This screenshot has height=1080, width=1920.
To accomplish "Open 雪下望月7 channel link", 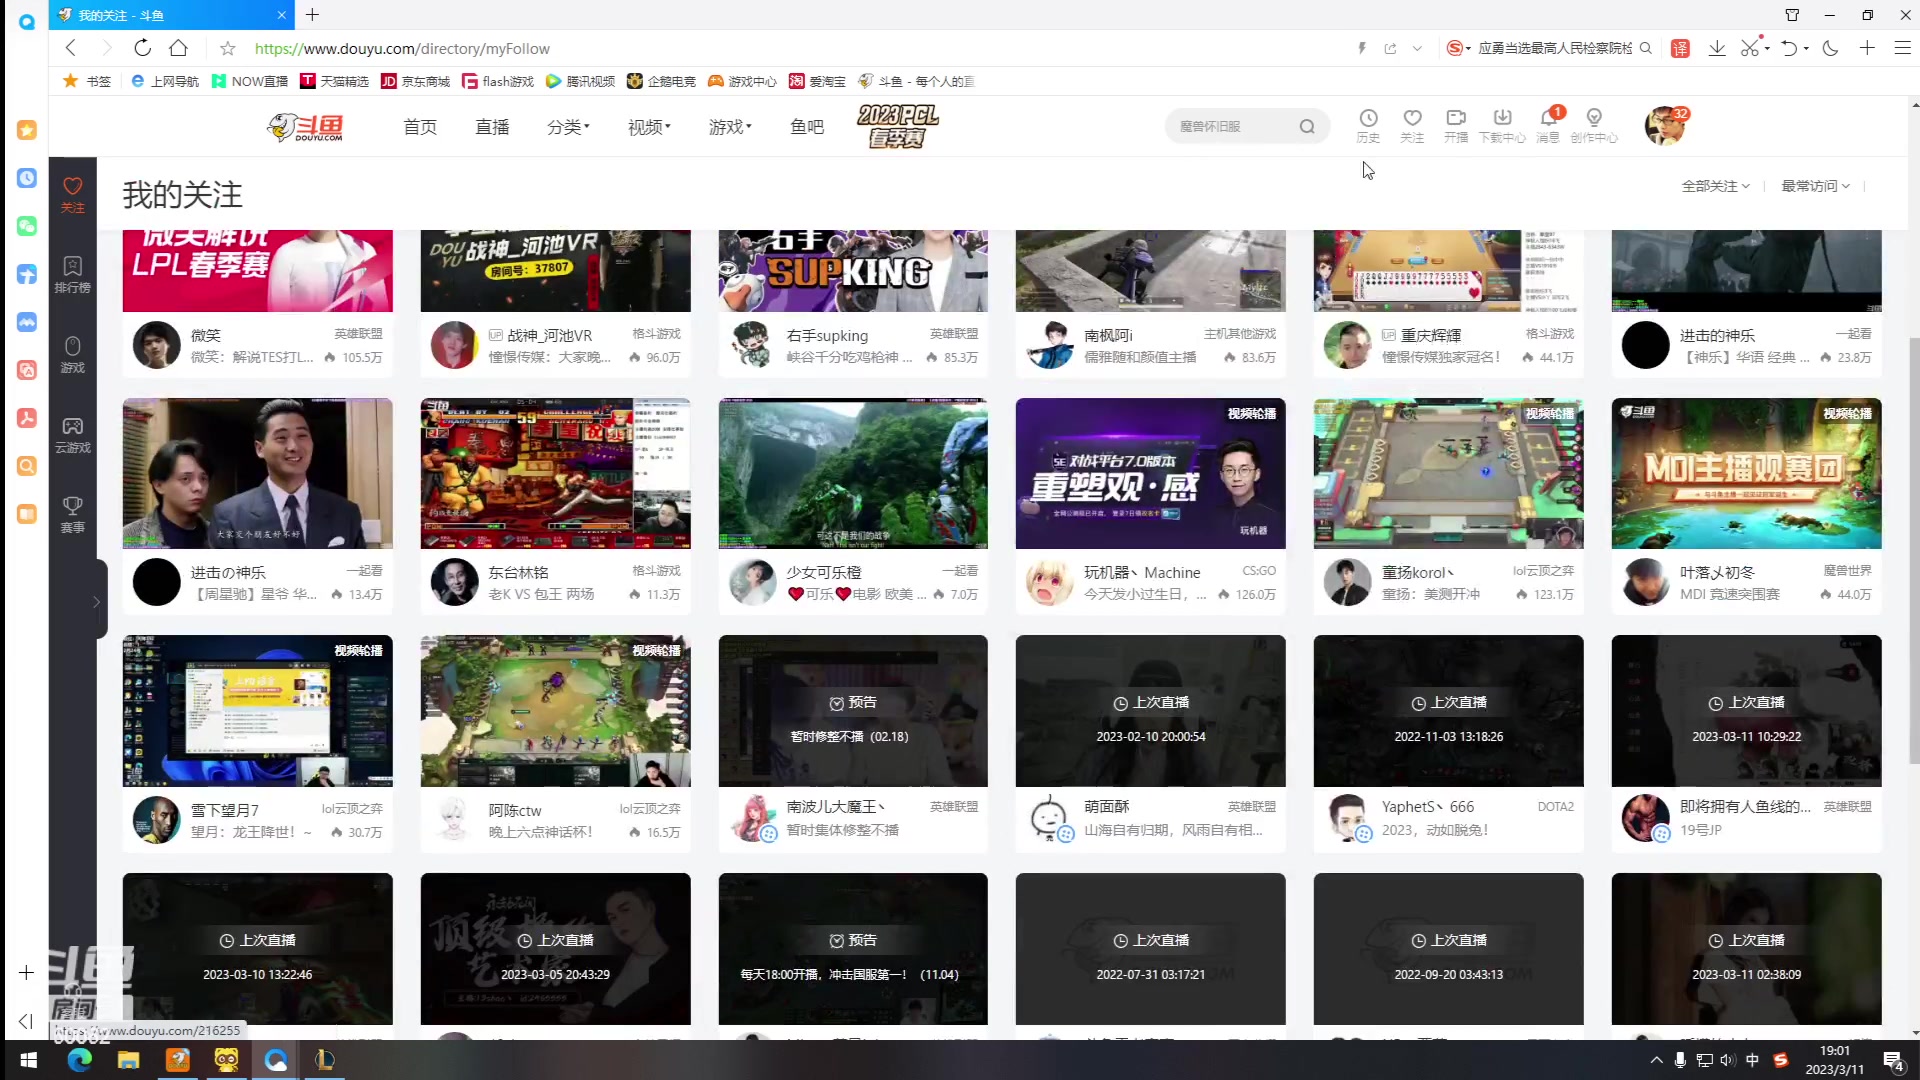I will coord(225,810).
